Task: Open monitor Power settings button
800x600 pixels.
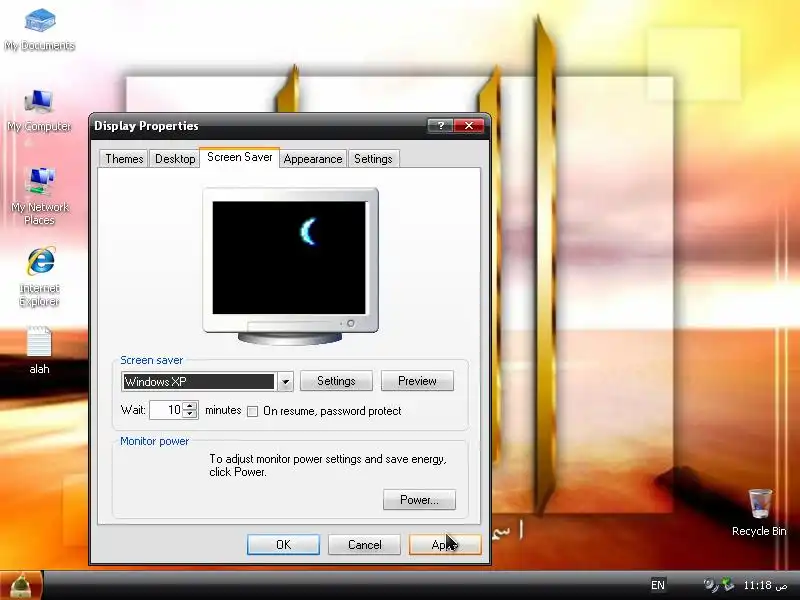Action: (419, 499)
